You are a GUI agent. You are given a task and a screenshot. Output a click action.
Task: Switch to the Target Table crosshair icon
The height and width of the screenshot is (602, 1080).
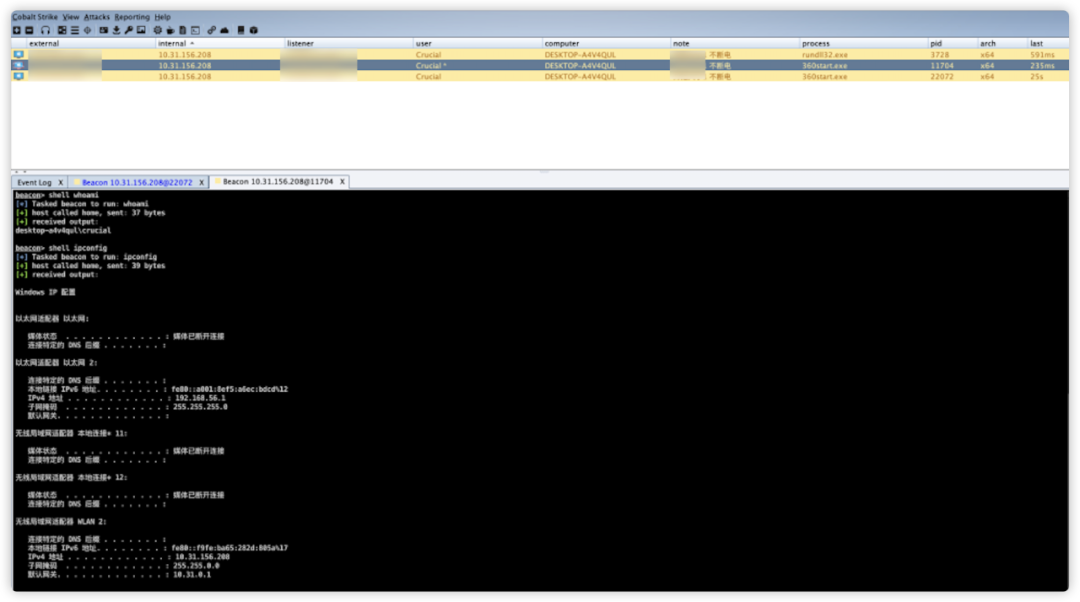[x=87, y=30]
